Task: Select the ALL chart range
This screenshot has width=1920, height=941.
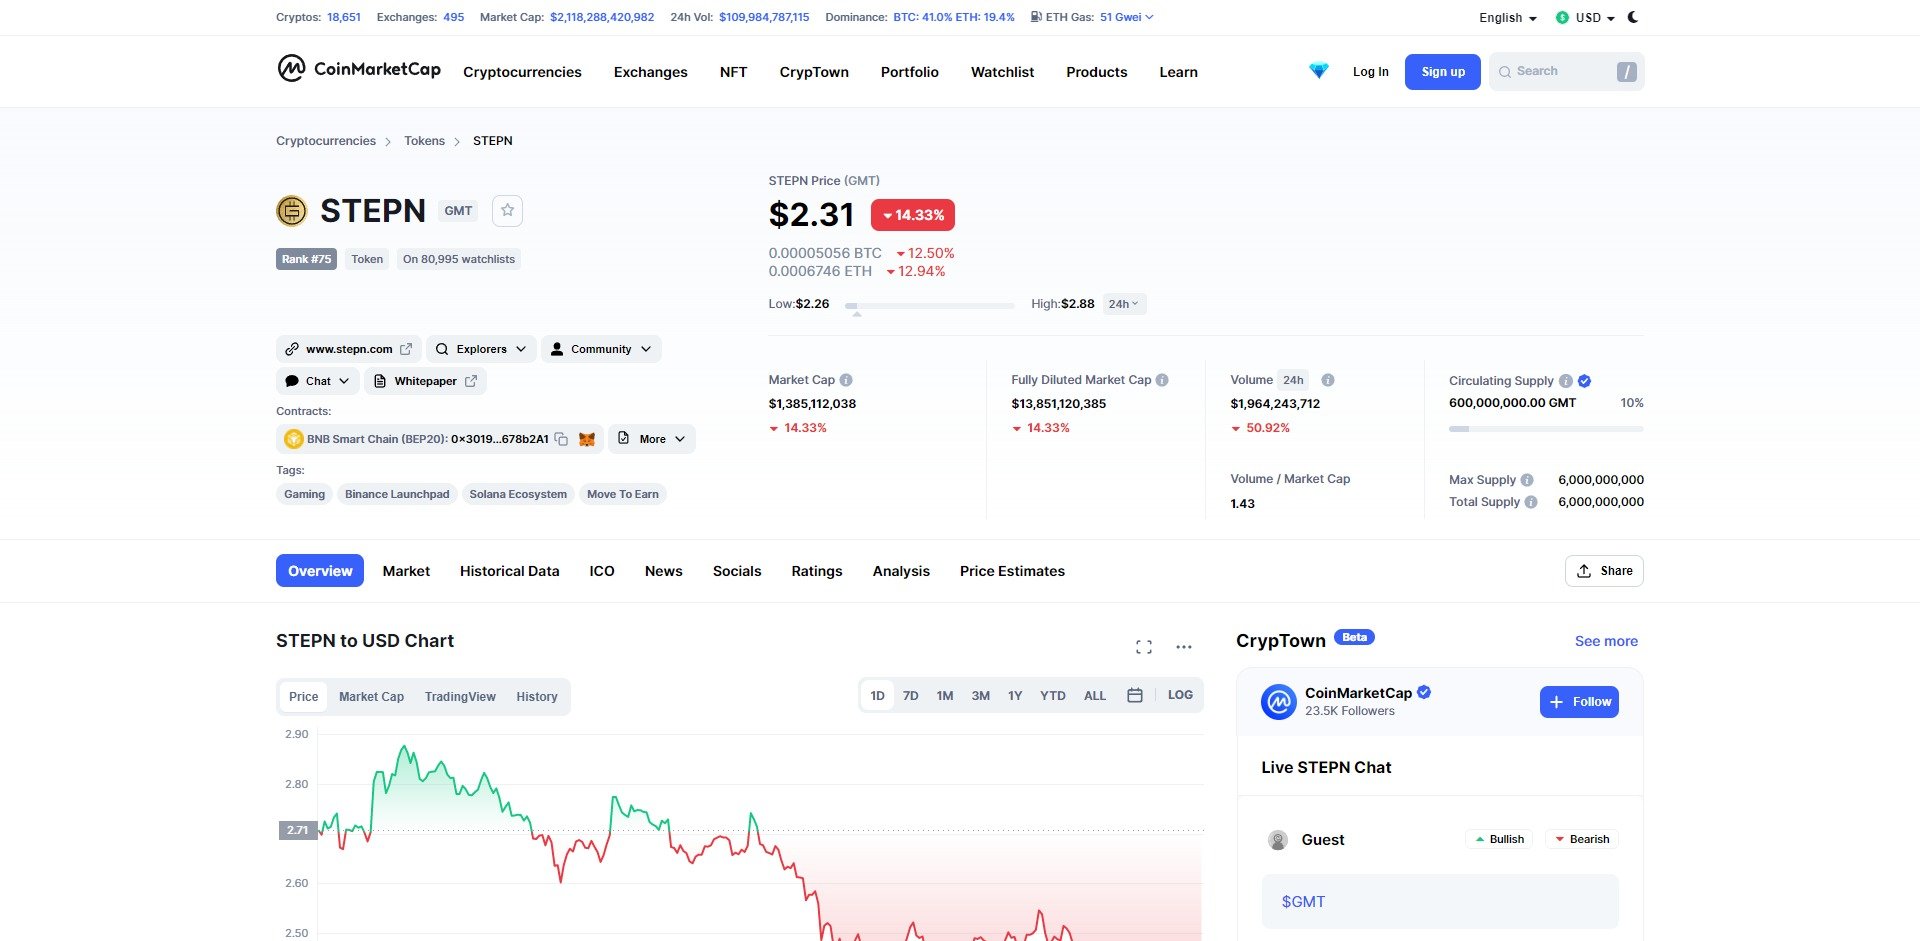Action: [1095, 695]
